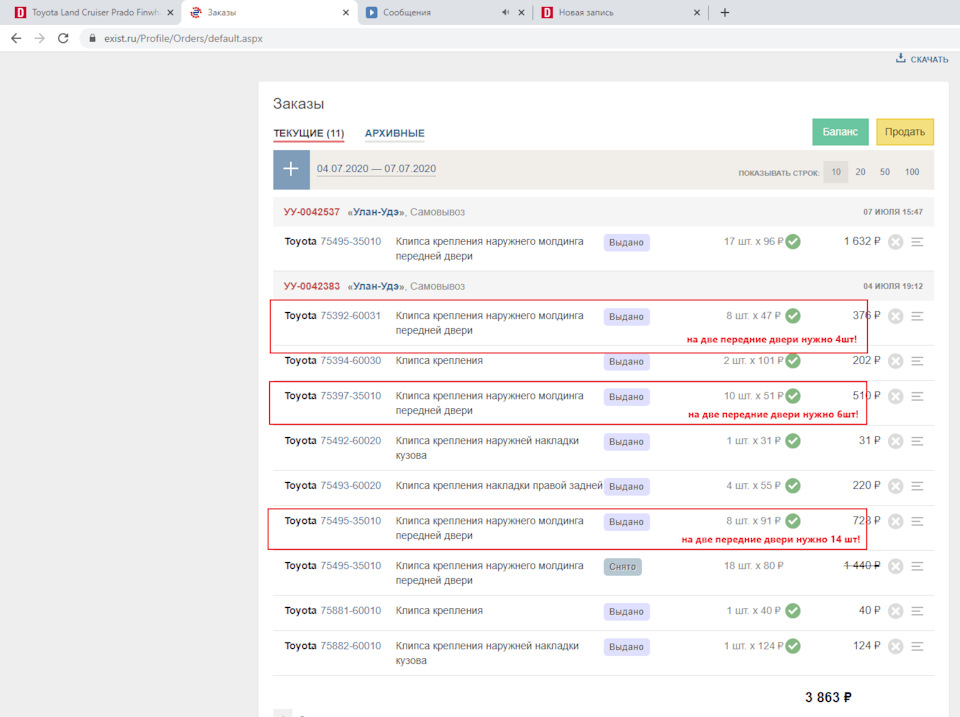The height and width of the screenshot is (717, 960).
Task: Cancel the 75392-60031 order line
Action: 896,317
